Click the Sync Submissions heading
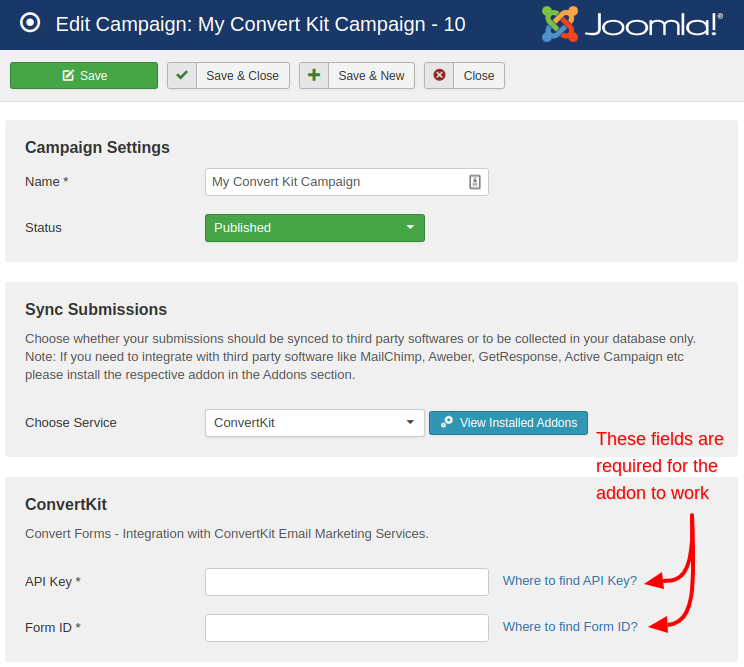This screenshot has height=667, width=744. tap(96, 309)
